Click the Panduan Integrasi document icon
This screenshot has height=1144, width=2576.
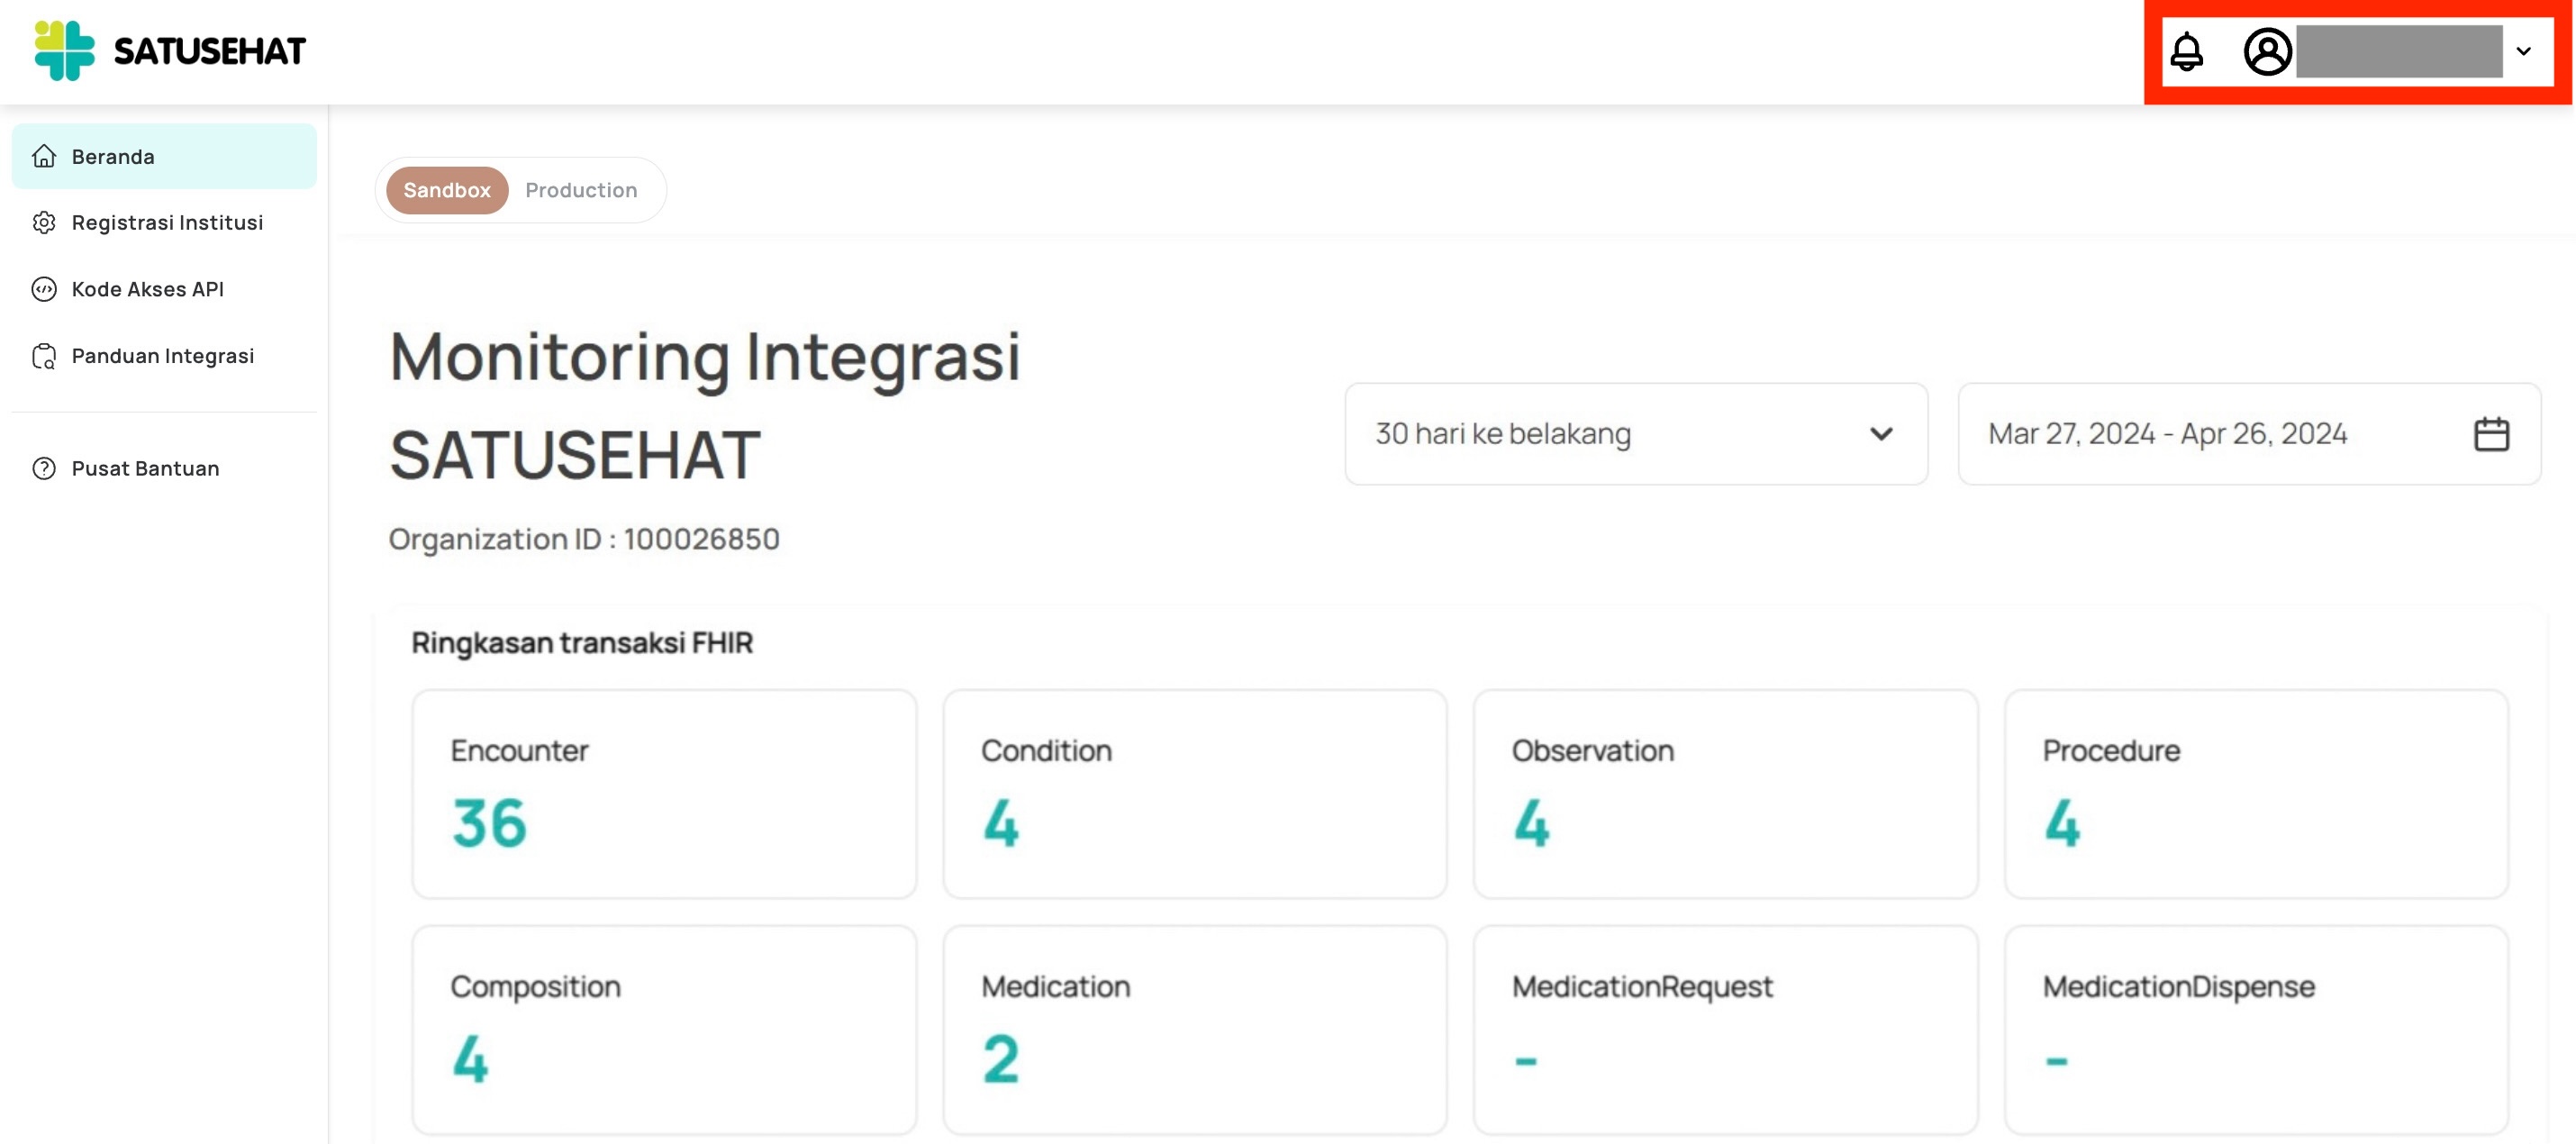tap(44, 355)
